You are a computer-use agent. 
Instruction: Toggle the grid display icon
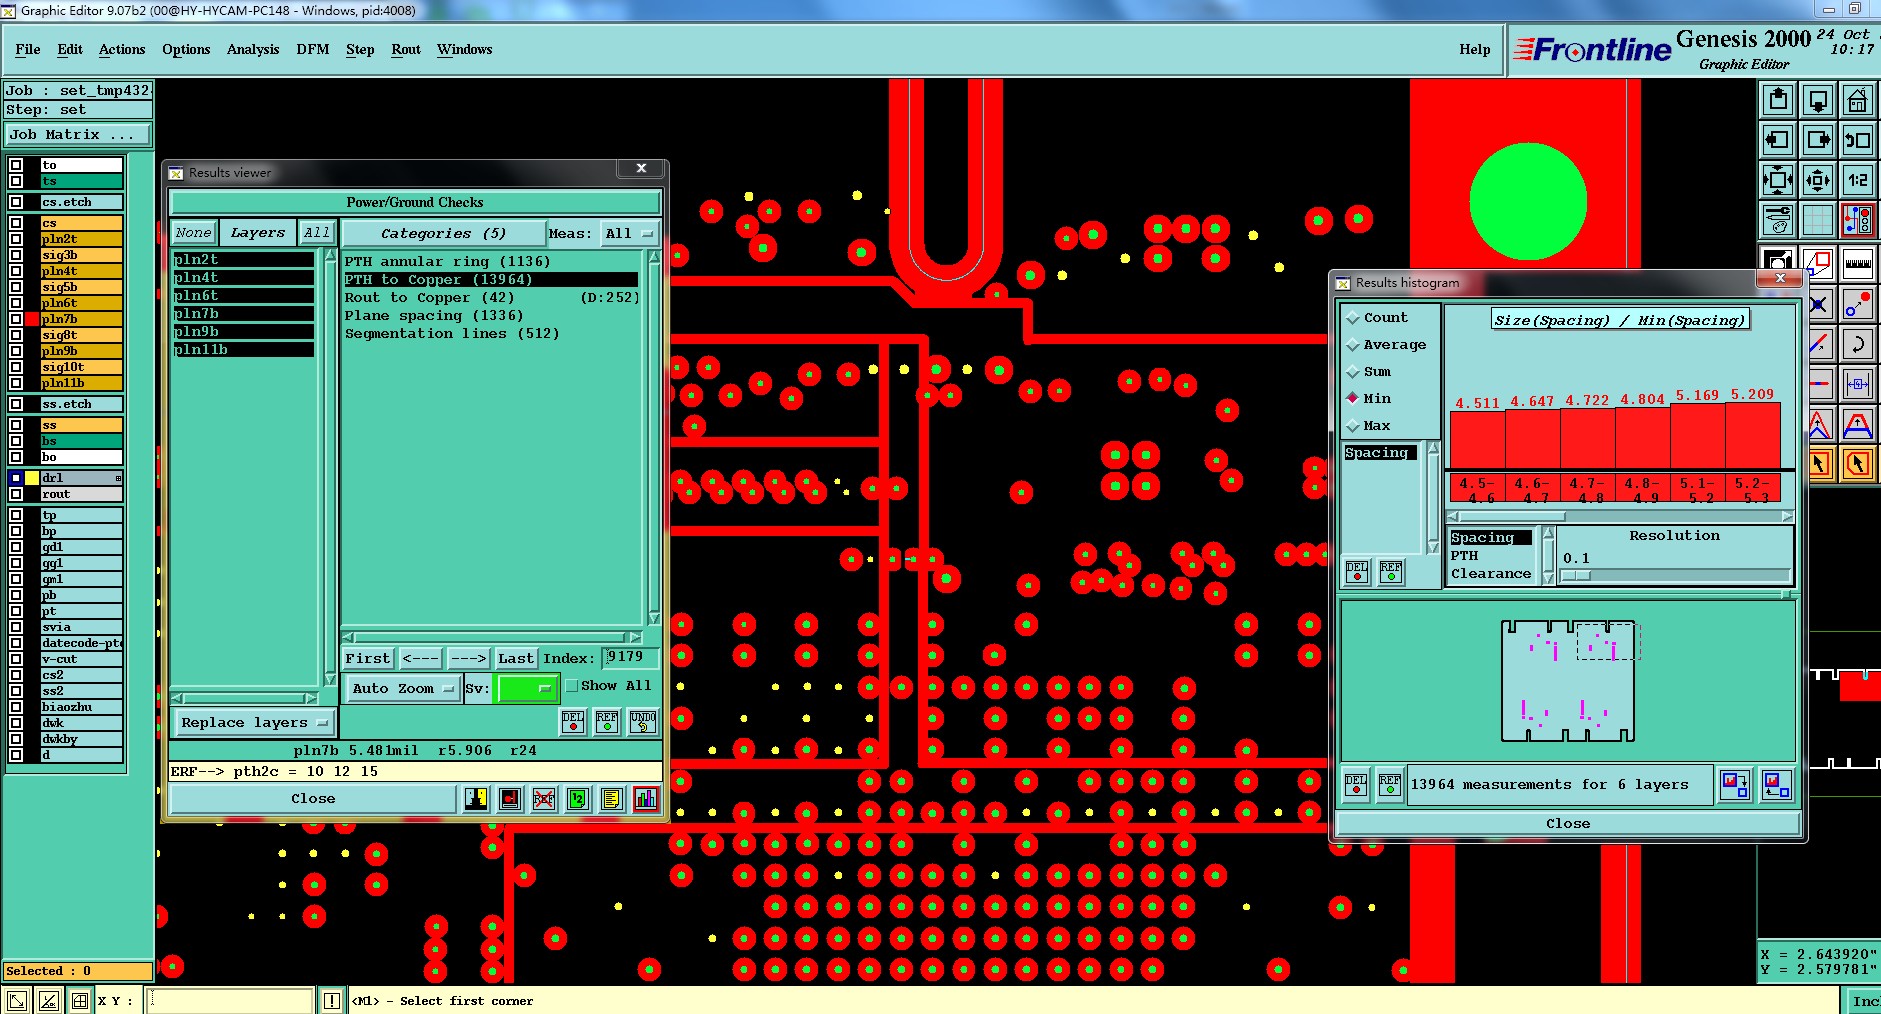[1817, 220]
